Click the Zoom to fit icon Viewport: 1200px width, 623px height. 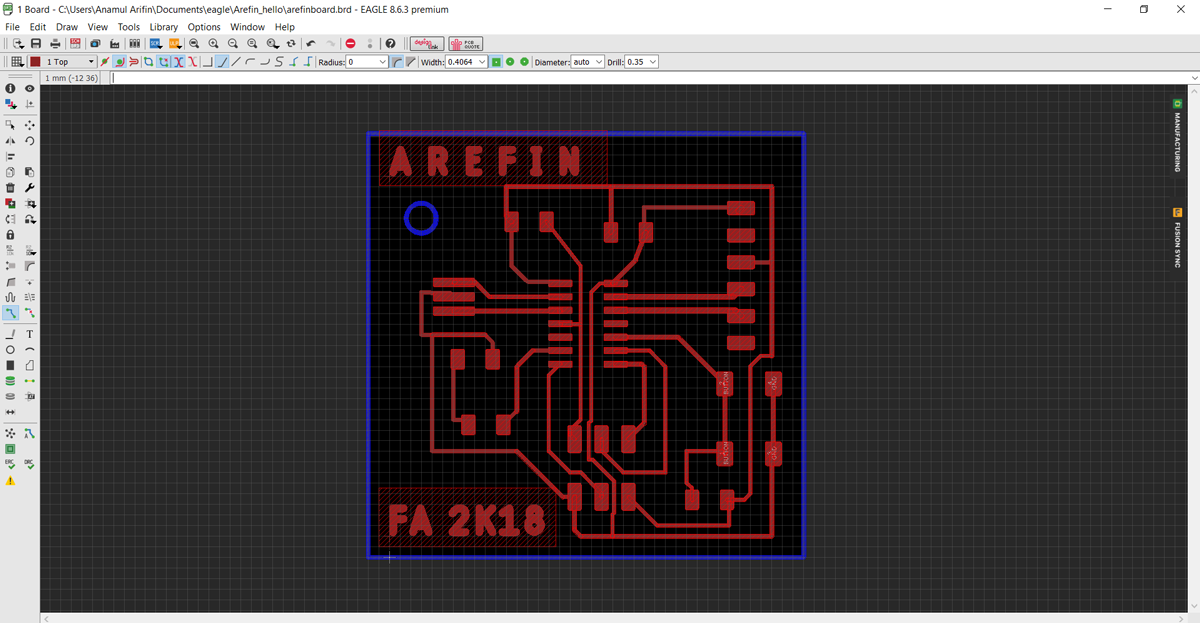(194, 44)
